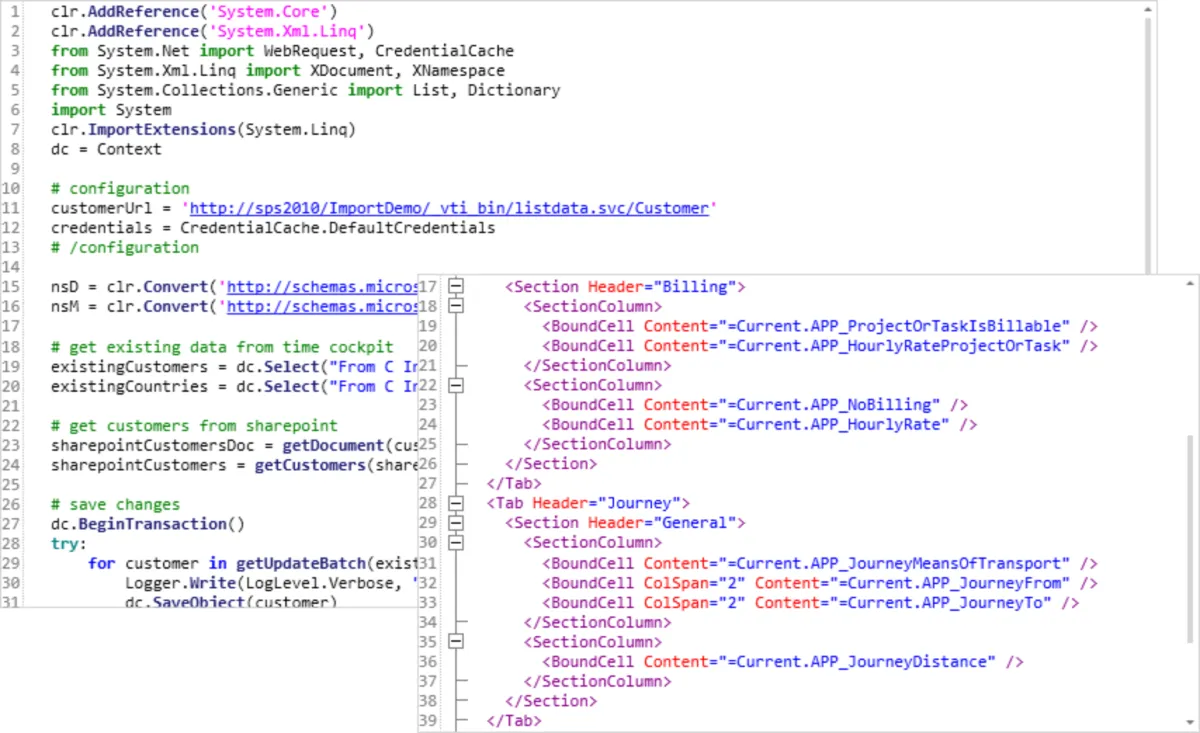This screenshot has width=1200, height=733.
Task: Click the APP_JourneyFrom BoundCell line
Action: click(820, 583)
